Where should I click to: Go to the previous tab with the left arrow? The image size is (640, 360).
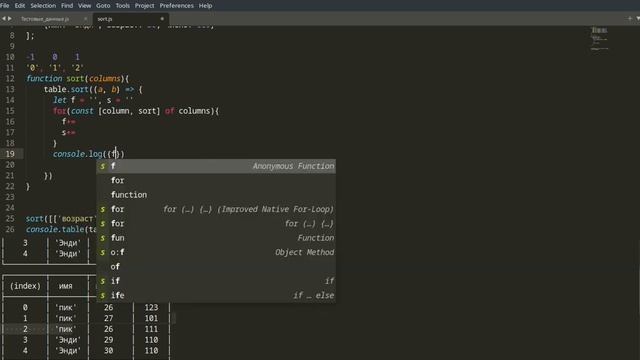[4, 18]
